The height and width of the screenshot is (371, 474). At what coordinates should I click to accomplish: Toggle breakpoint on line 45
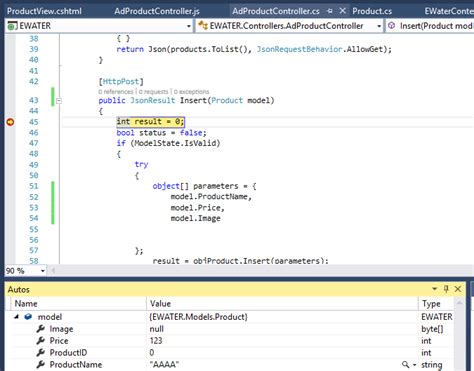pos(10,122)
